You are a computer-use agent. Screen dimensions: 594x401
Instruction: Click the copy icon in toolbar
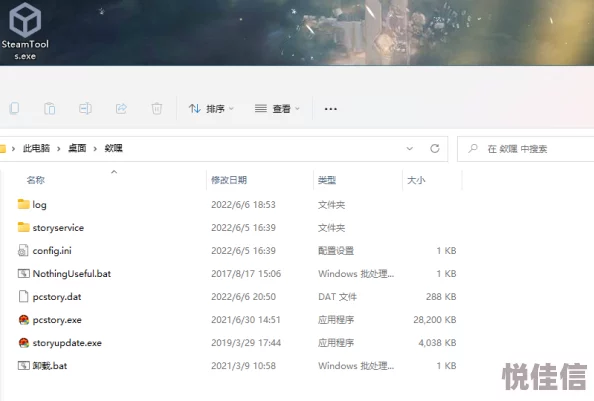(x=14, y=109)
